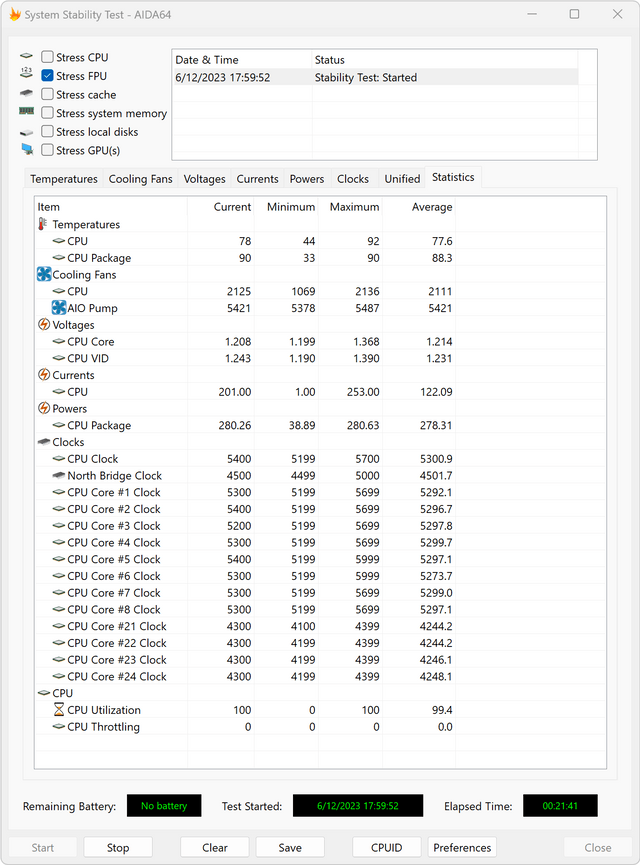Click the Average column header
640x865 pixels.
point(419,207)
